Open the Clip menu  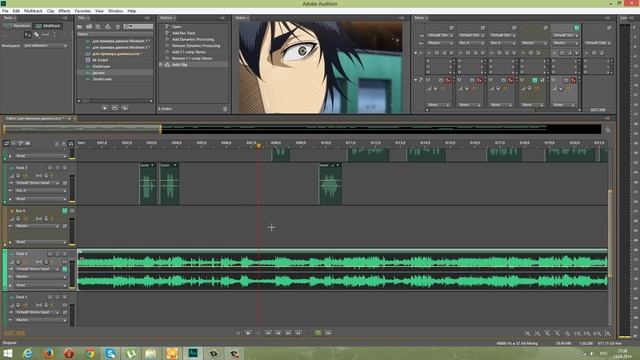tap(50, 11)
